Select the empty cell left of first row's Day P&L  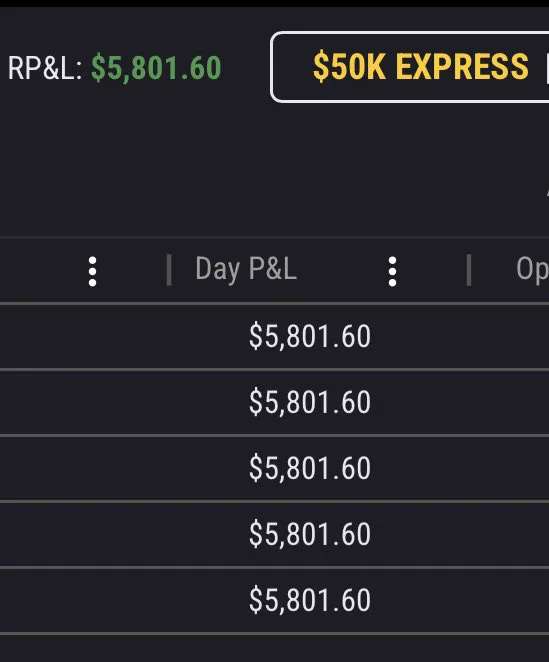pyautogui.click(x=84, y=336)
